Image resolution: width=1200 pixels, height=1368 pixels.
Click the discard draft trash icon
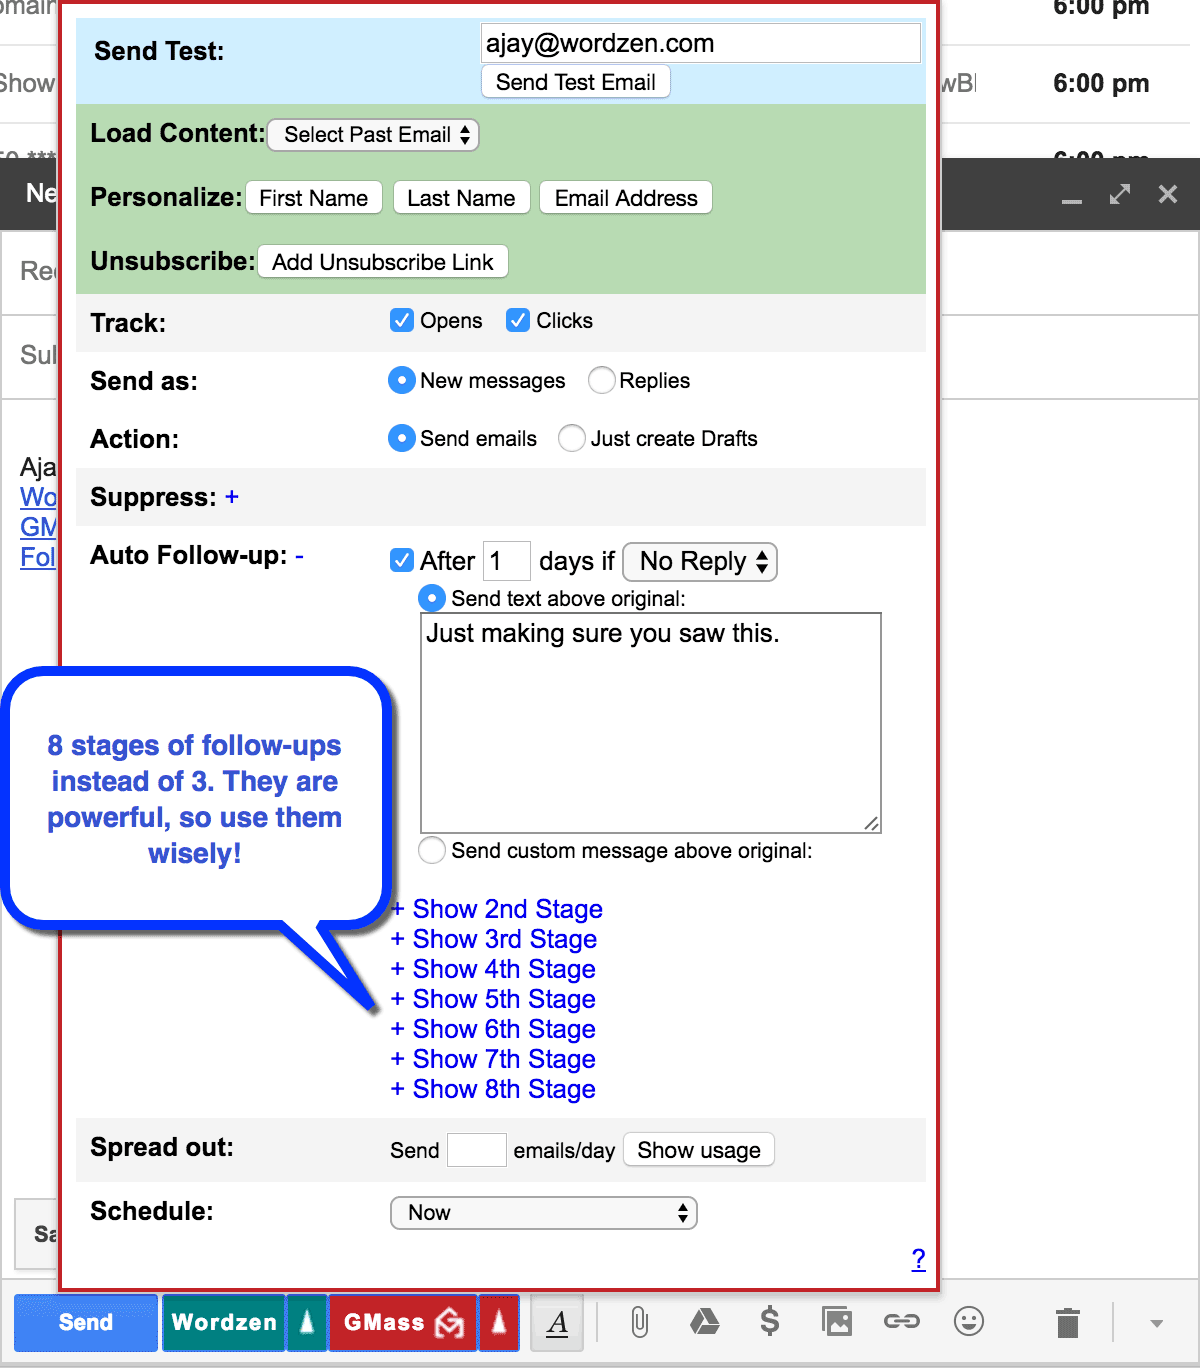click(1068, 1323)
